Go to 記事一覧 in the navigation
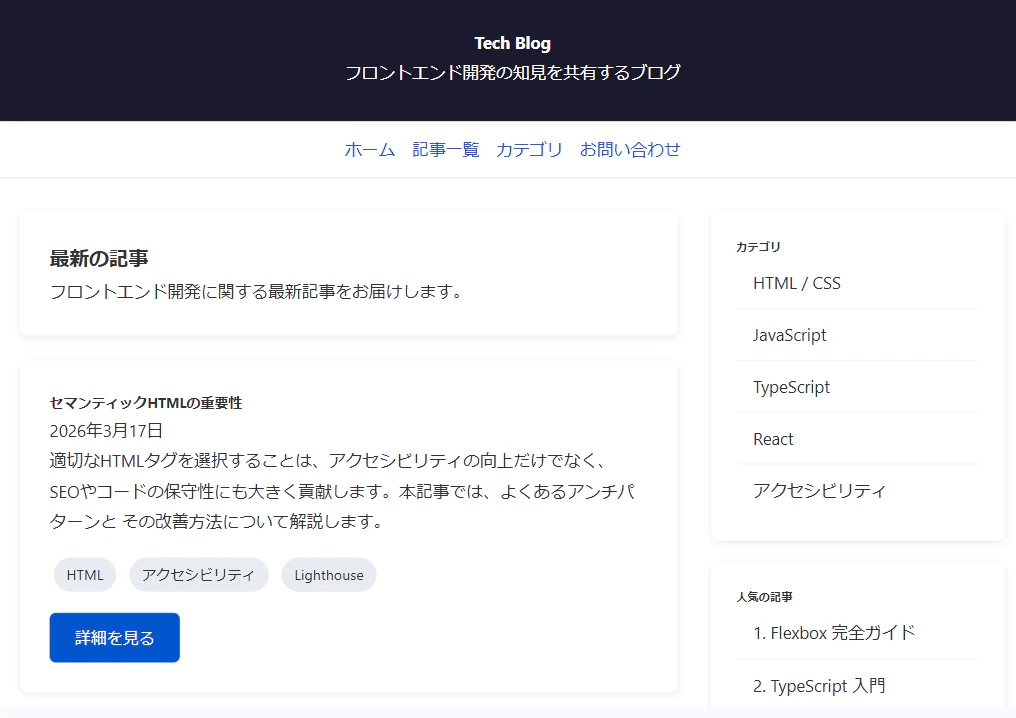The height and width of the screenshot is (718, 1016). pyautogui.click(x=446, y=150)
